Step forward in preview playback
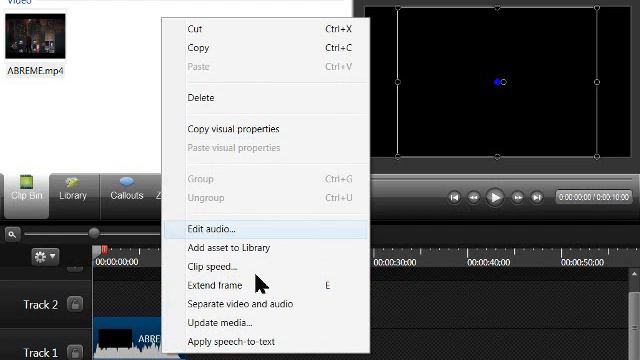Viewport: 640px width, 360px height. [x=518, y=198]
